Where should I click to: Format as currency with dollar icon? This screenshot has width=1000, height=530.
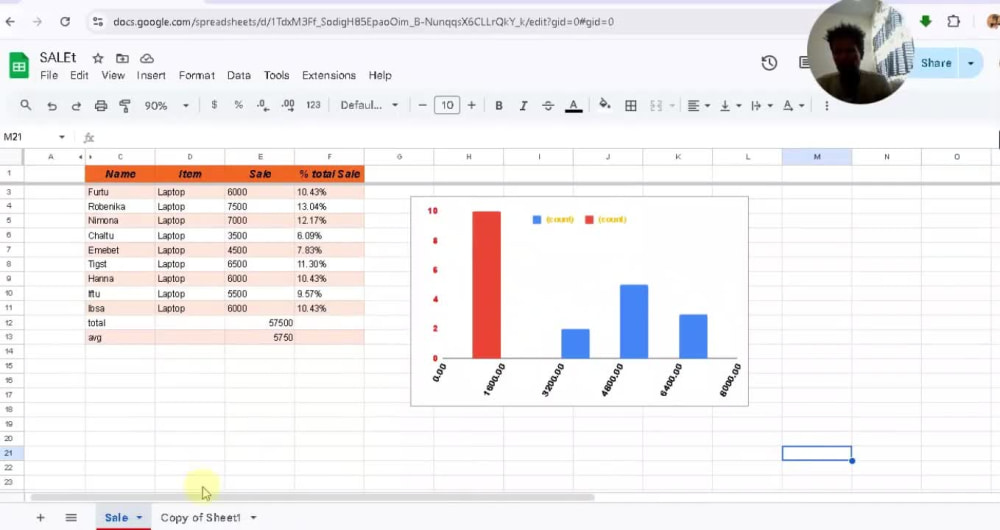click(214, 105)
